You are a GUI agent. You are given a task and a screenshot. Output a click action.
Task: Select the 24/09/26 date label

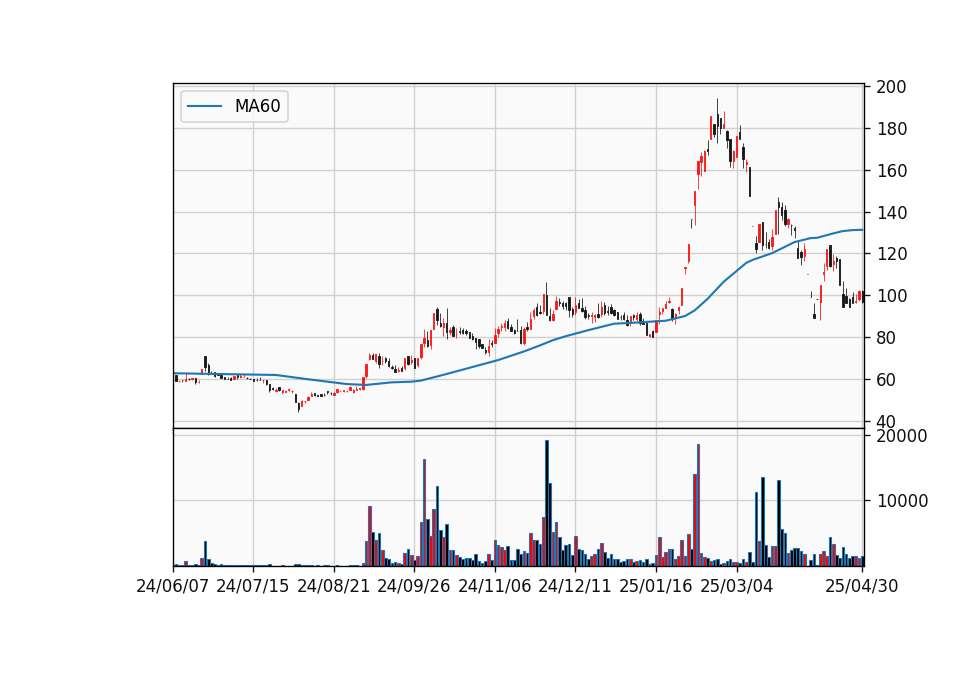[x=413, y=586]
